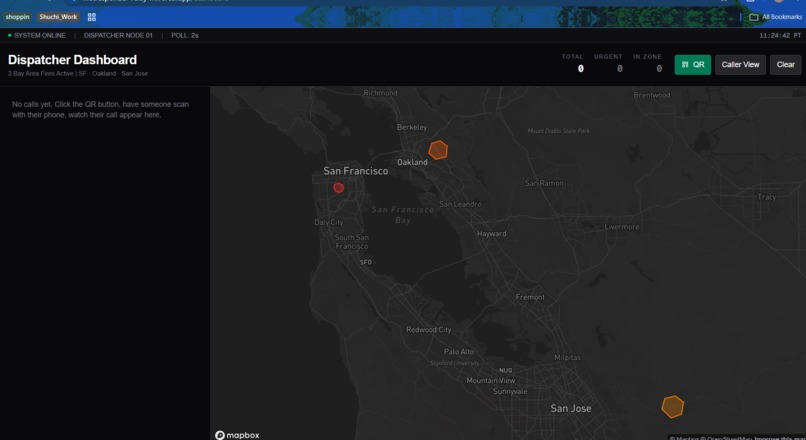Click the Daly City map label
This screenshot has width=806, height=440.
click(x=328, y=222)
